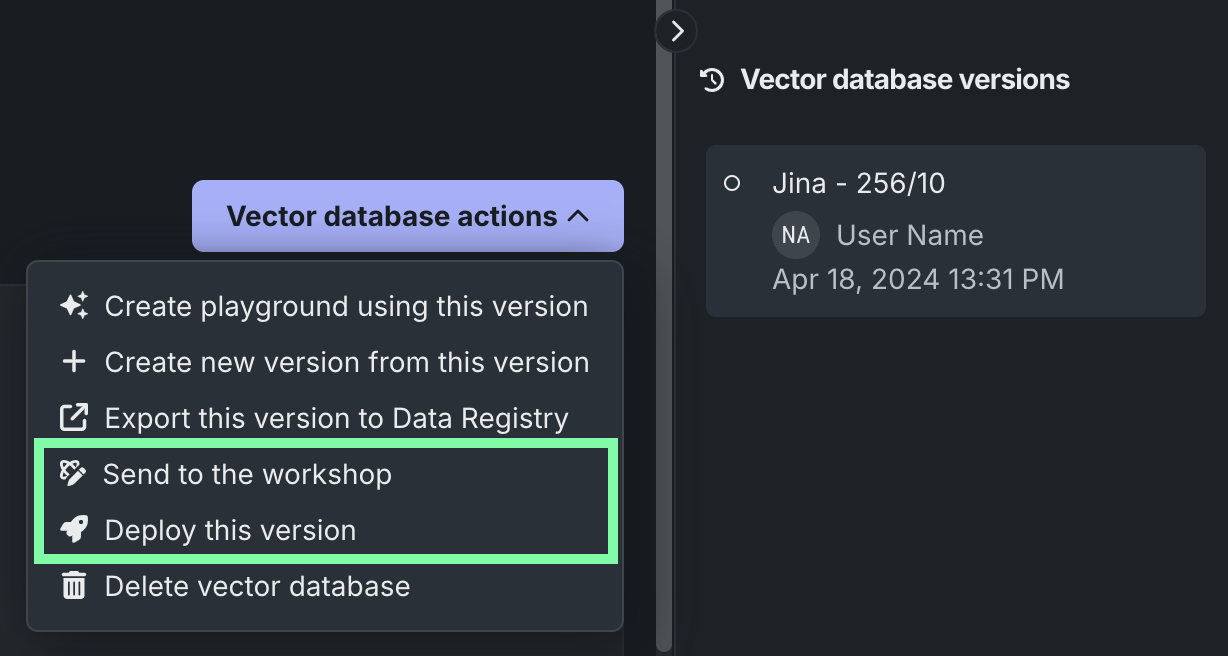Click the history clock icon near versions heading
This screenshot has height=656, width=1228.
point(712,80)
